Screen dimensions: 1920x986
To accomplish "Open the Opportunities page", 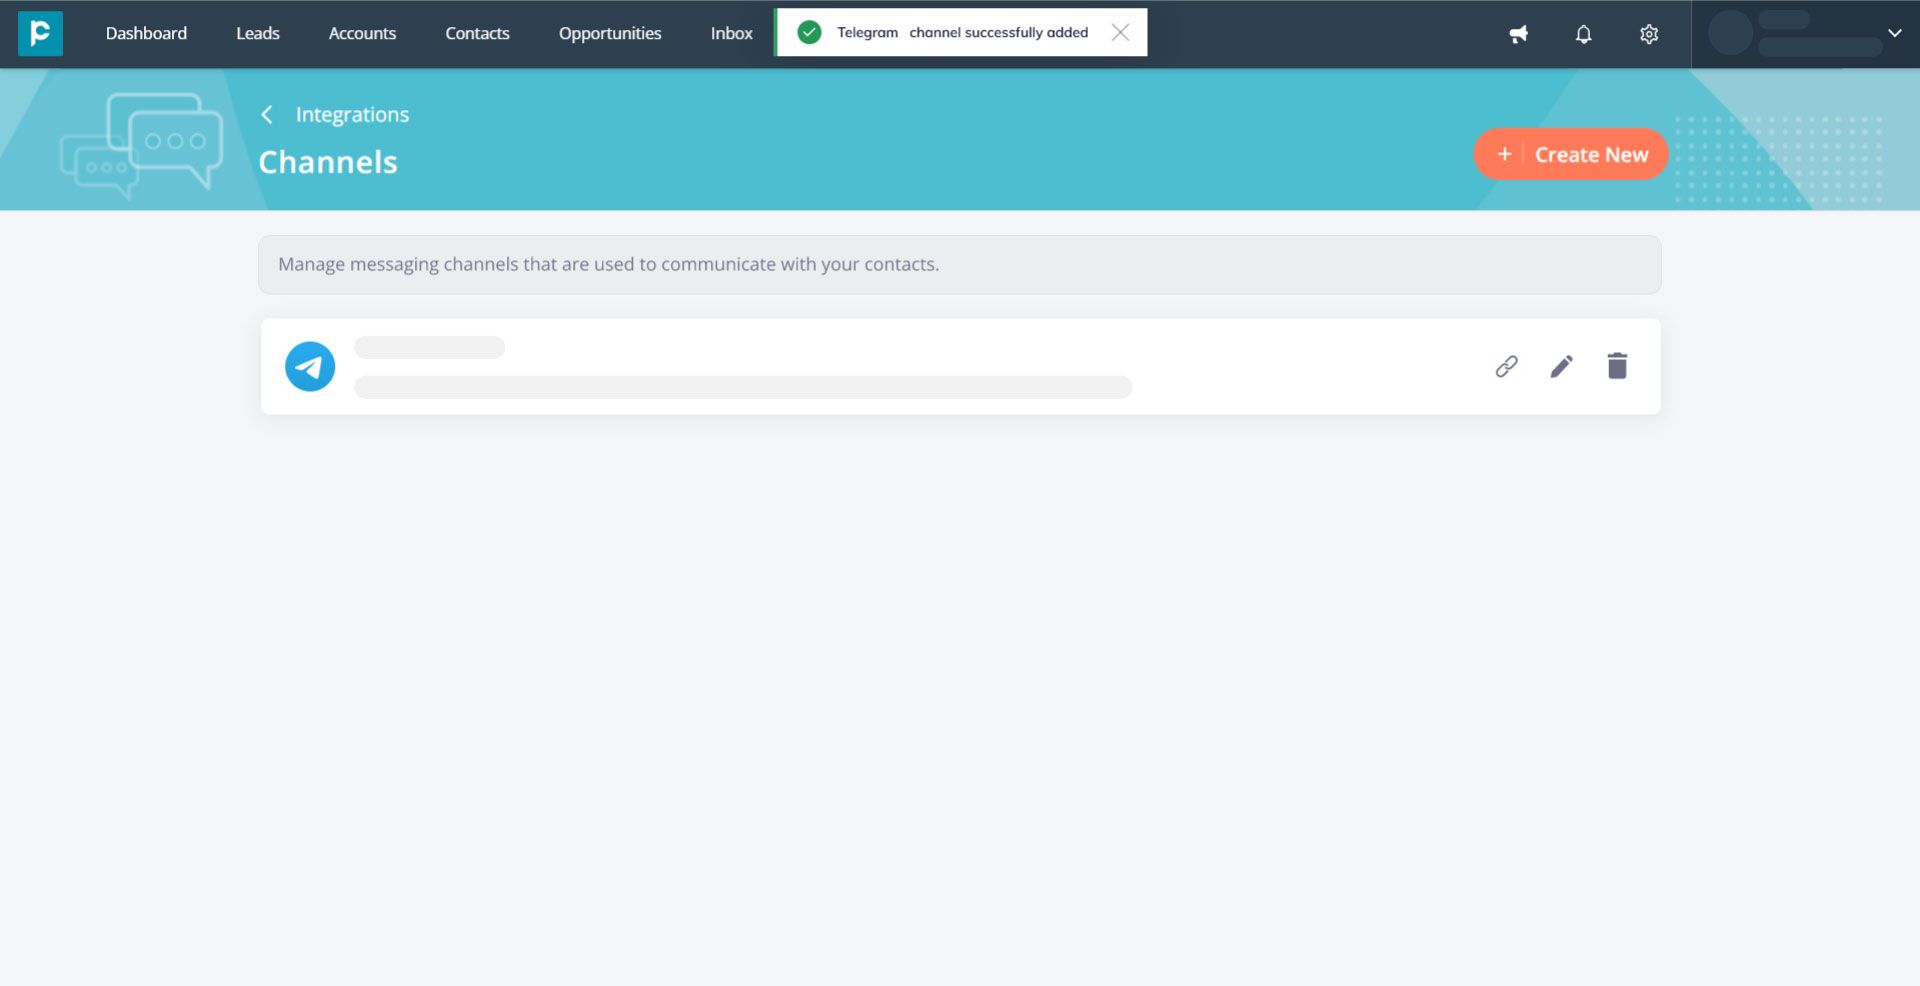I will pos(610,33).
